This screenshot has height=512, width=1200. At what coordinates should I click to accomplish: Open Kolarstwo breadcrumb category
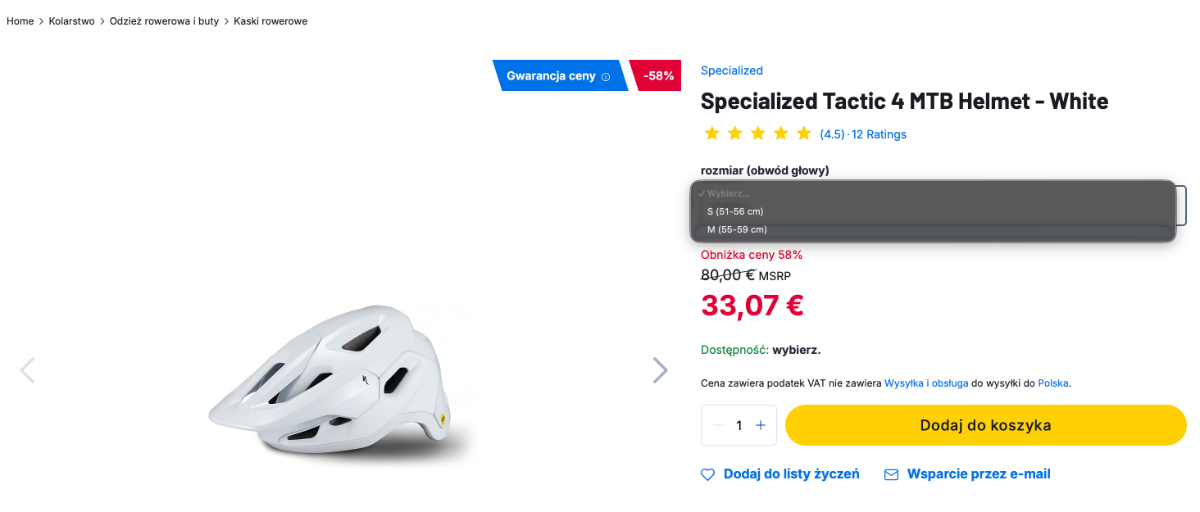click(72, 21)
